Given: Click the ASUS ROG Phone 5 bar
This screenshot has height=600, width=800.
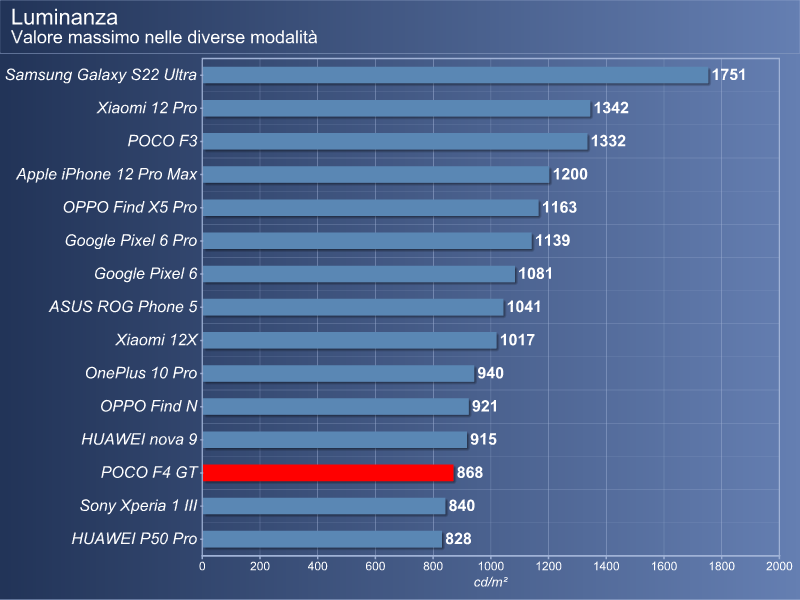Looking at the screenshot, I should 353,307.
